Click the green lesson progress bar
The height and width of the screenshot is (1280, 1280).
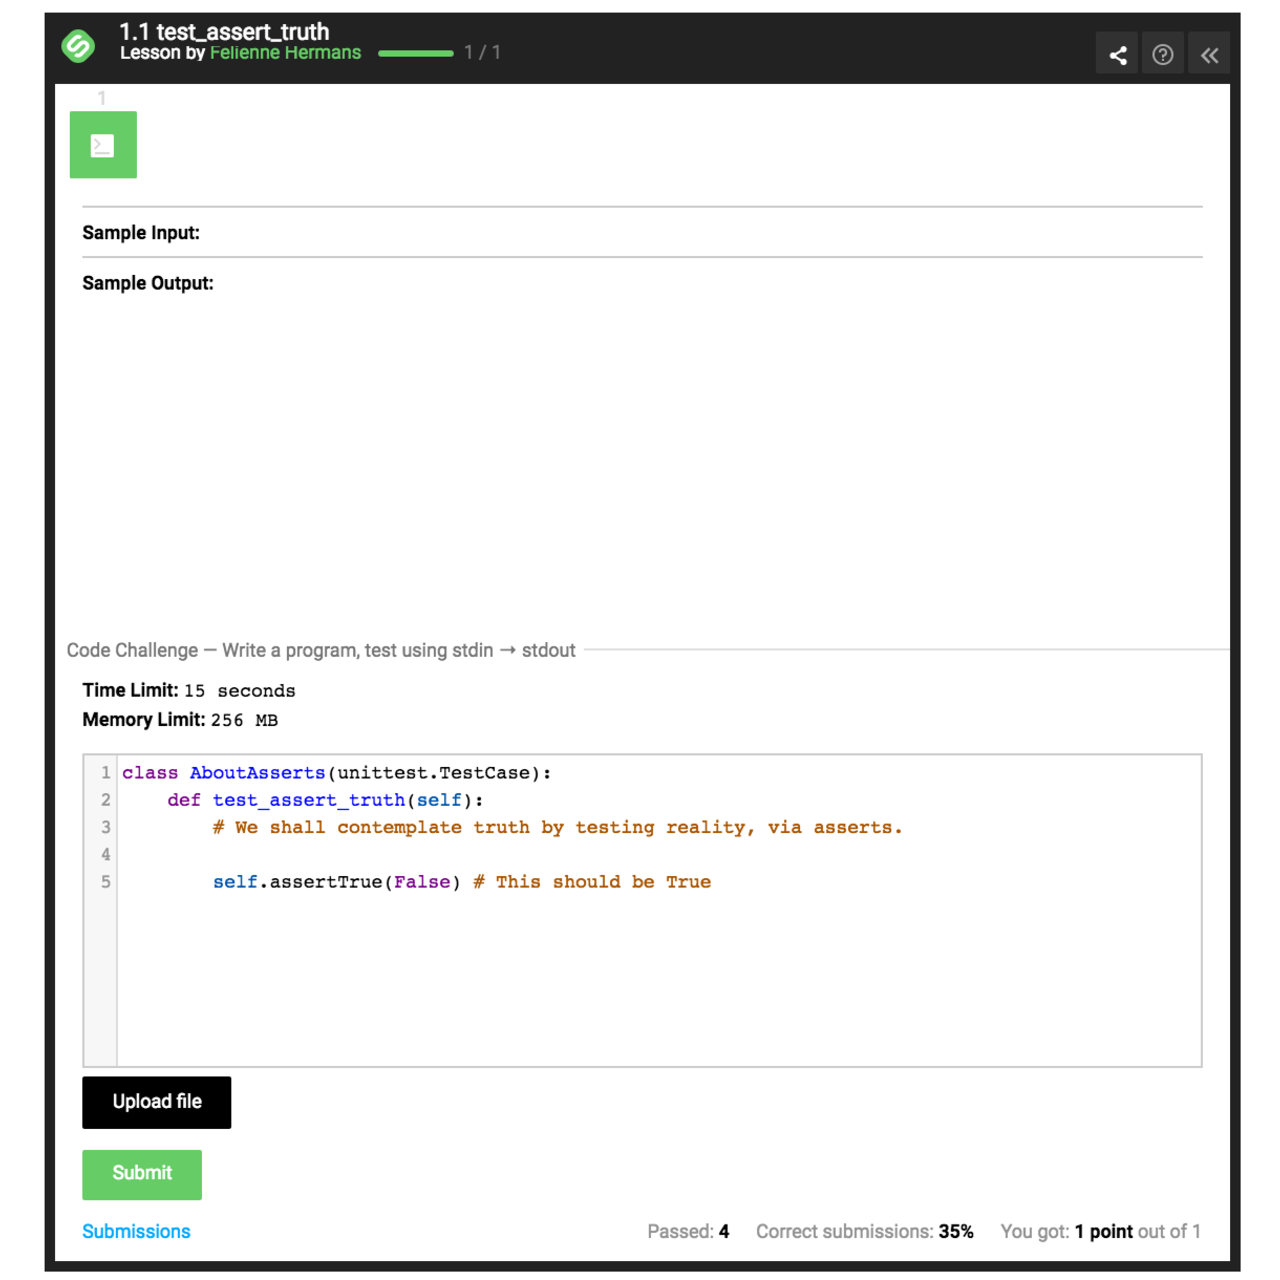pos(415,53)
